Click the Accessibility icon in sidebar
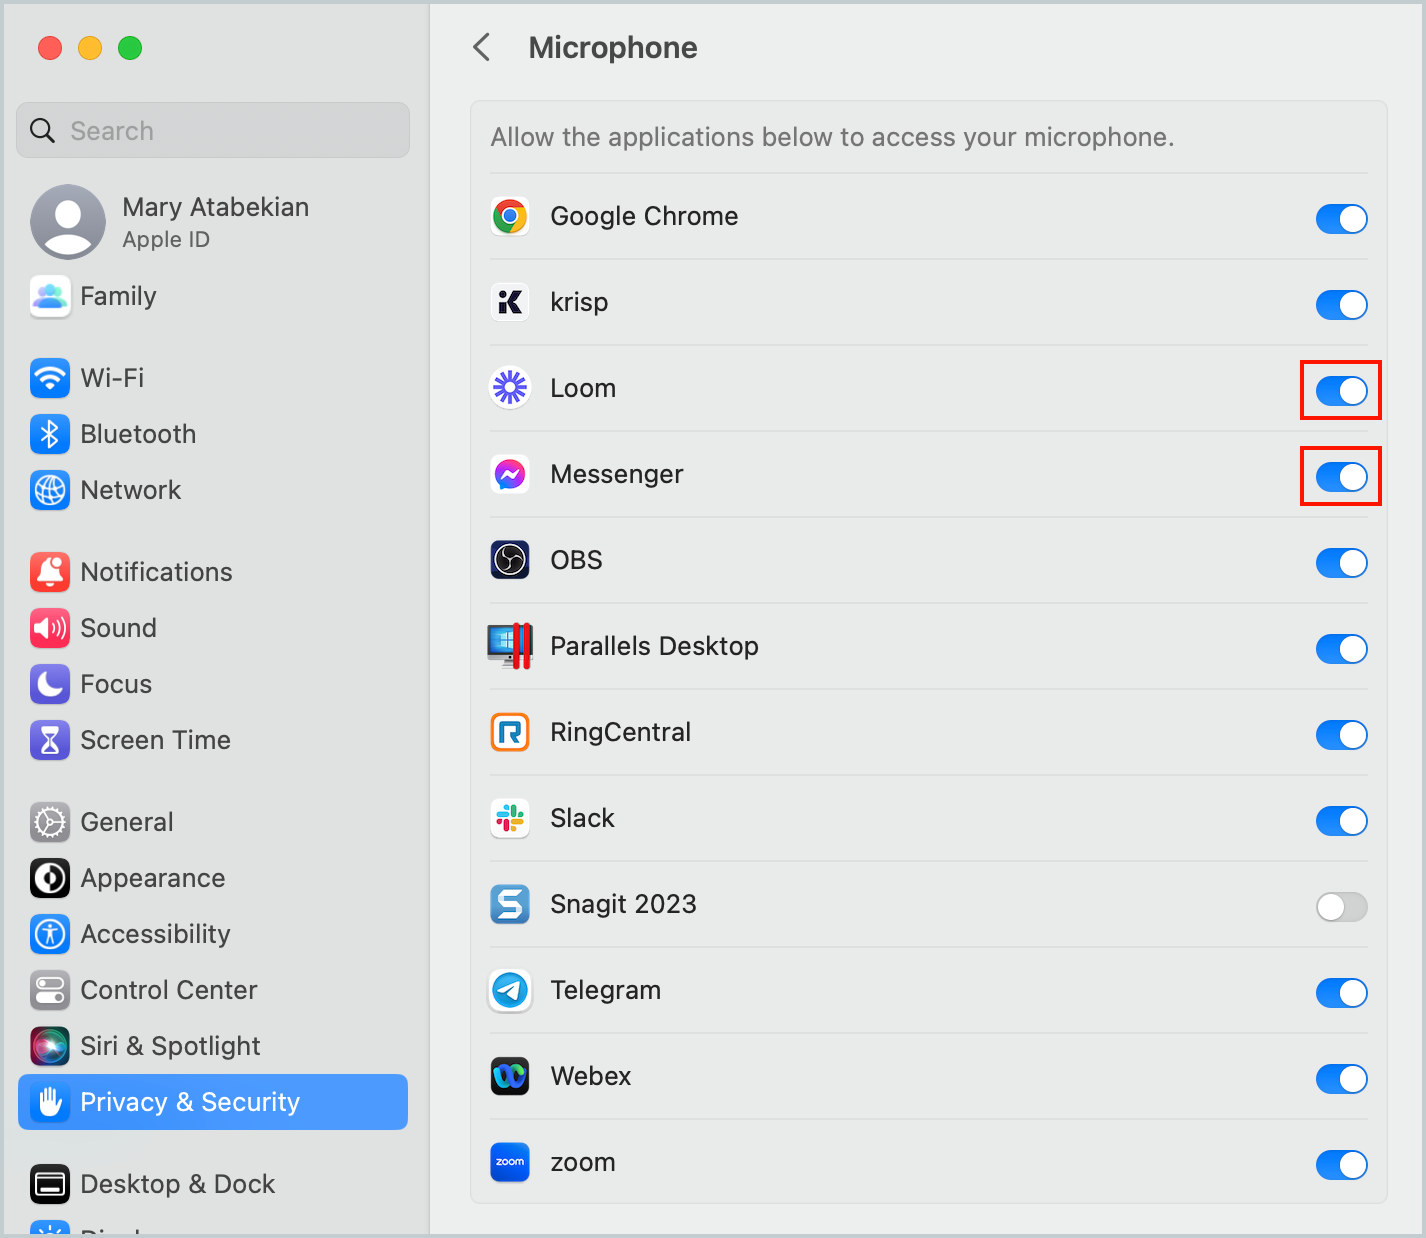The width and height of the screenshot is (1426, 1238). coord(50,934)
